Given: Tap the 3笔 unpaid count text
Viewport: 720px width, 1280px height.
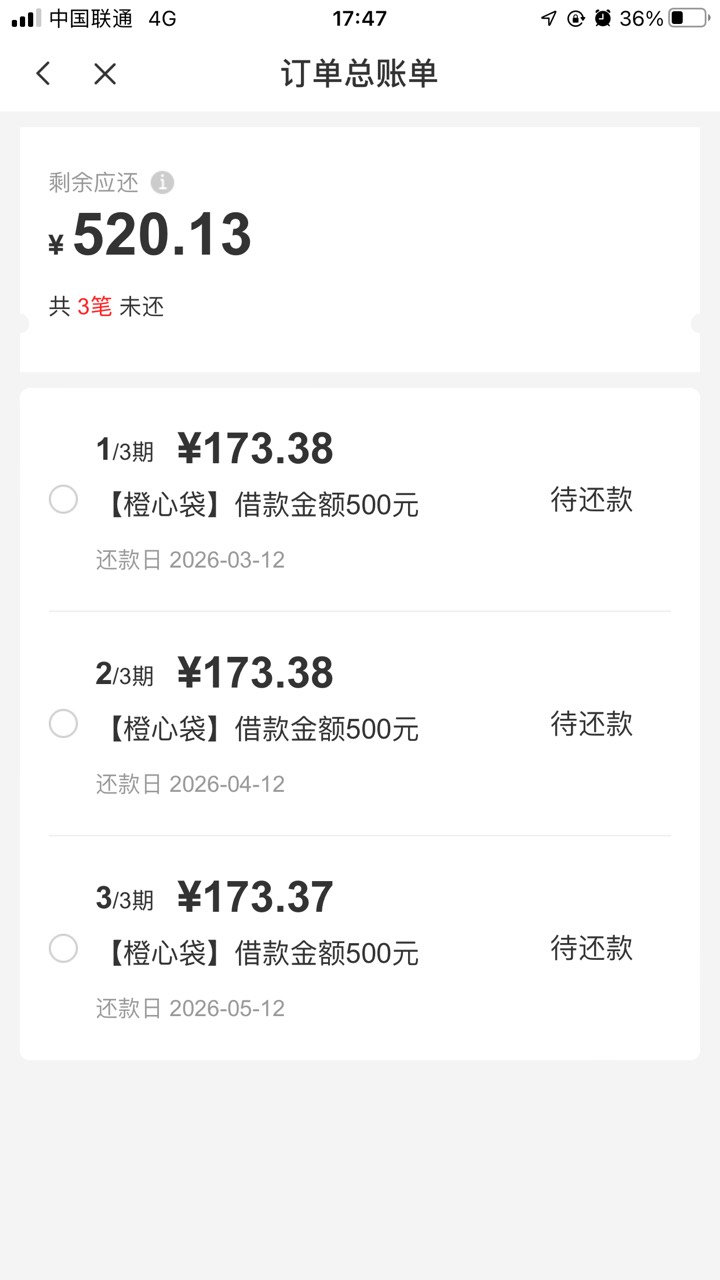Looking at the screenshot, I should click(x=94, y=307).
